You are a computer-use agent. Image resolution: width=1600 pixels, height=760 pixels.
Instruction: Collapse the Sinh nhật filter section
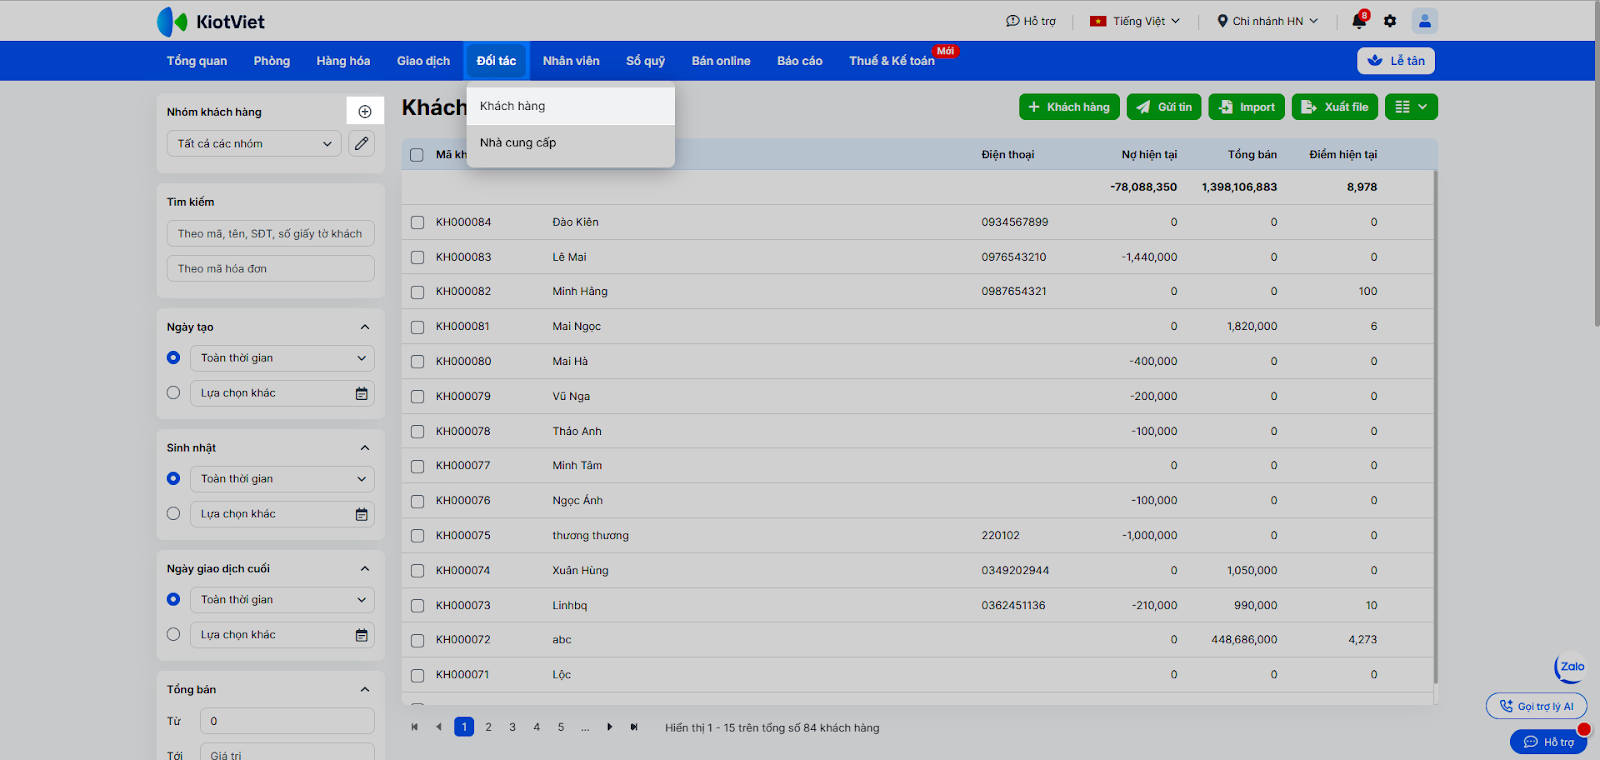365,448
